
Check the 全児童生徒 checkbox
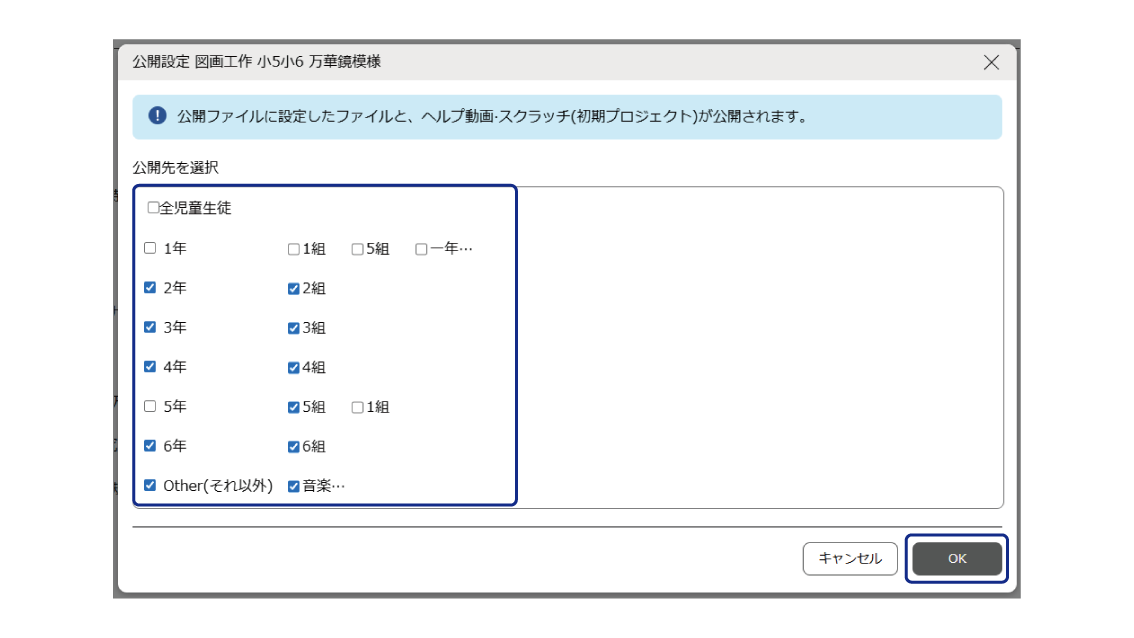click(x=153, y=208)
